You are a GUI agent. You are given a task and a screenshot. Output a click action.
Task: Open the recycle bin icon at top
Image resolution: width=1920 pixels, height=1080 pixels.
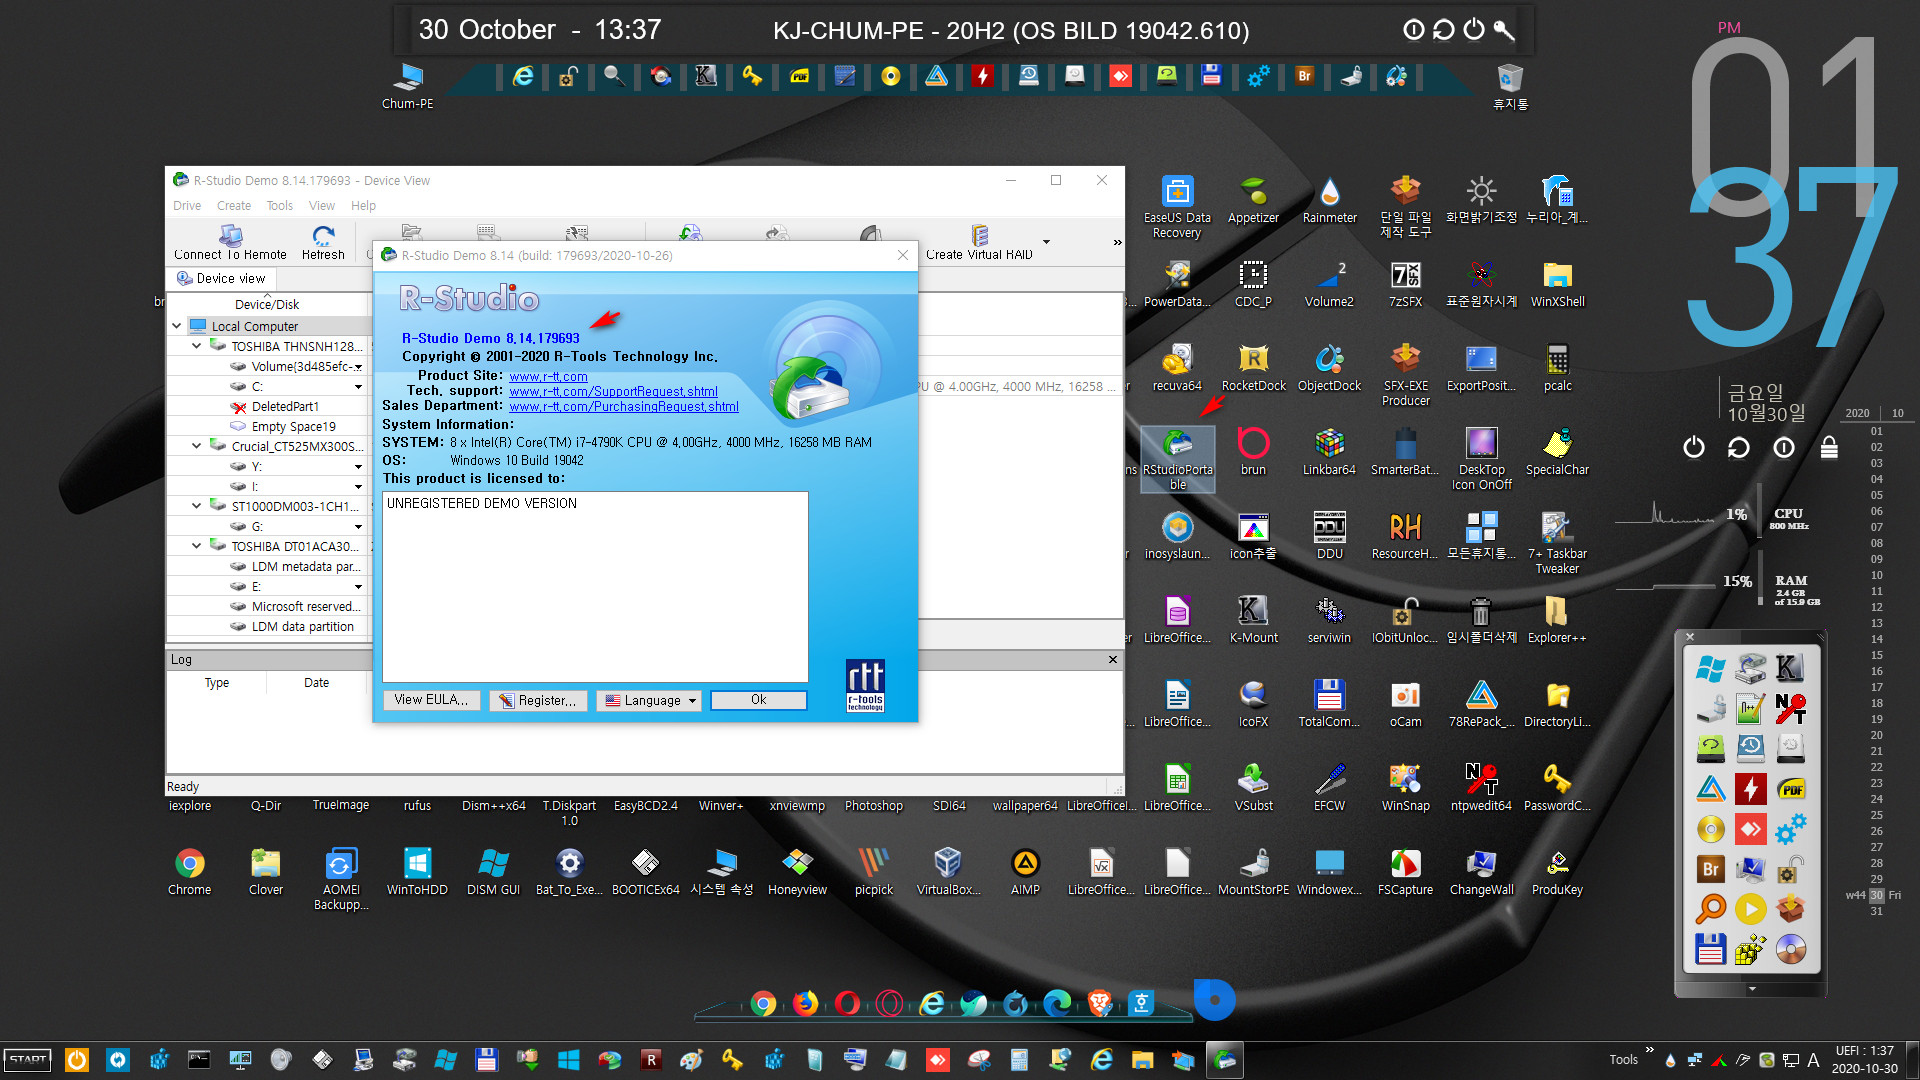click(1510, 86)
